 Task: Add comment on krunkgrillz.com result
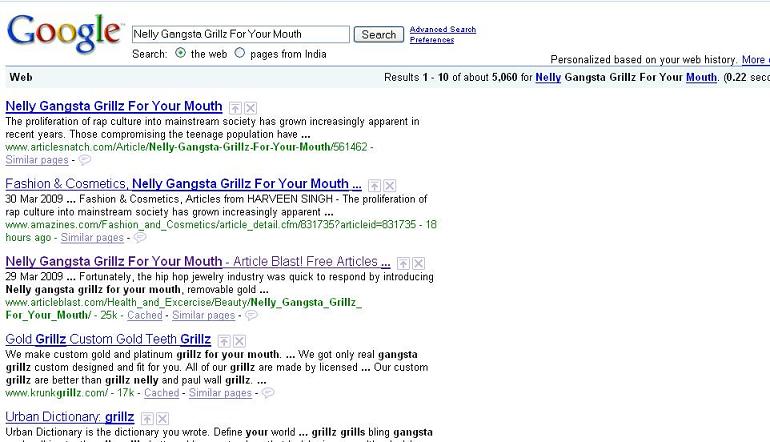(x=268, y=392)
